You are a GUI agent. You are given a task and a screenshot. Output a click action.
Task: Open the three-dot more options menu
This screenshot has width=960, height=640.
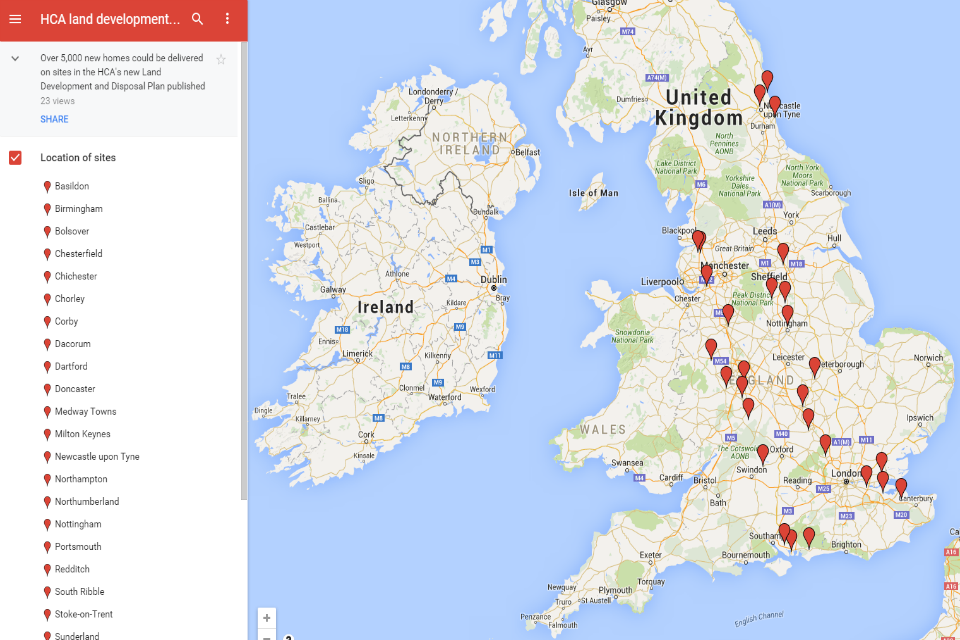coord(227,19)
